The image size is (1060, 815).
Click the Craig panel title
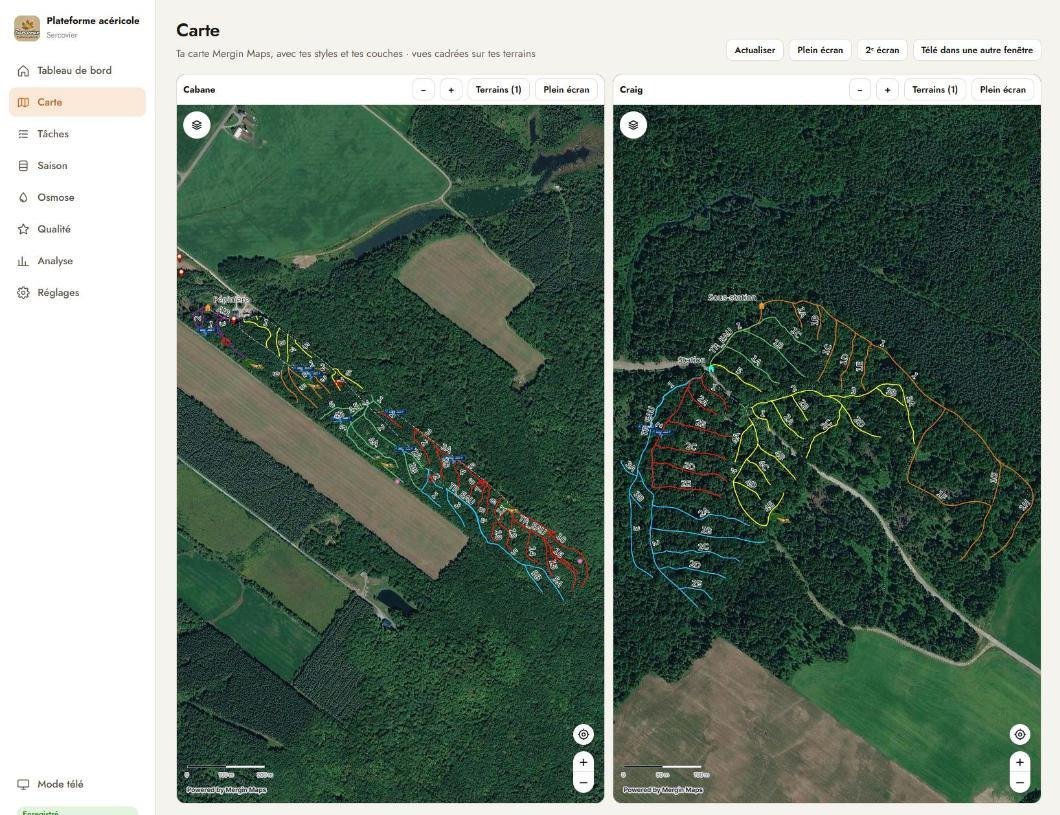point(631,90)
